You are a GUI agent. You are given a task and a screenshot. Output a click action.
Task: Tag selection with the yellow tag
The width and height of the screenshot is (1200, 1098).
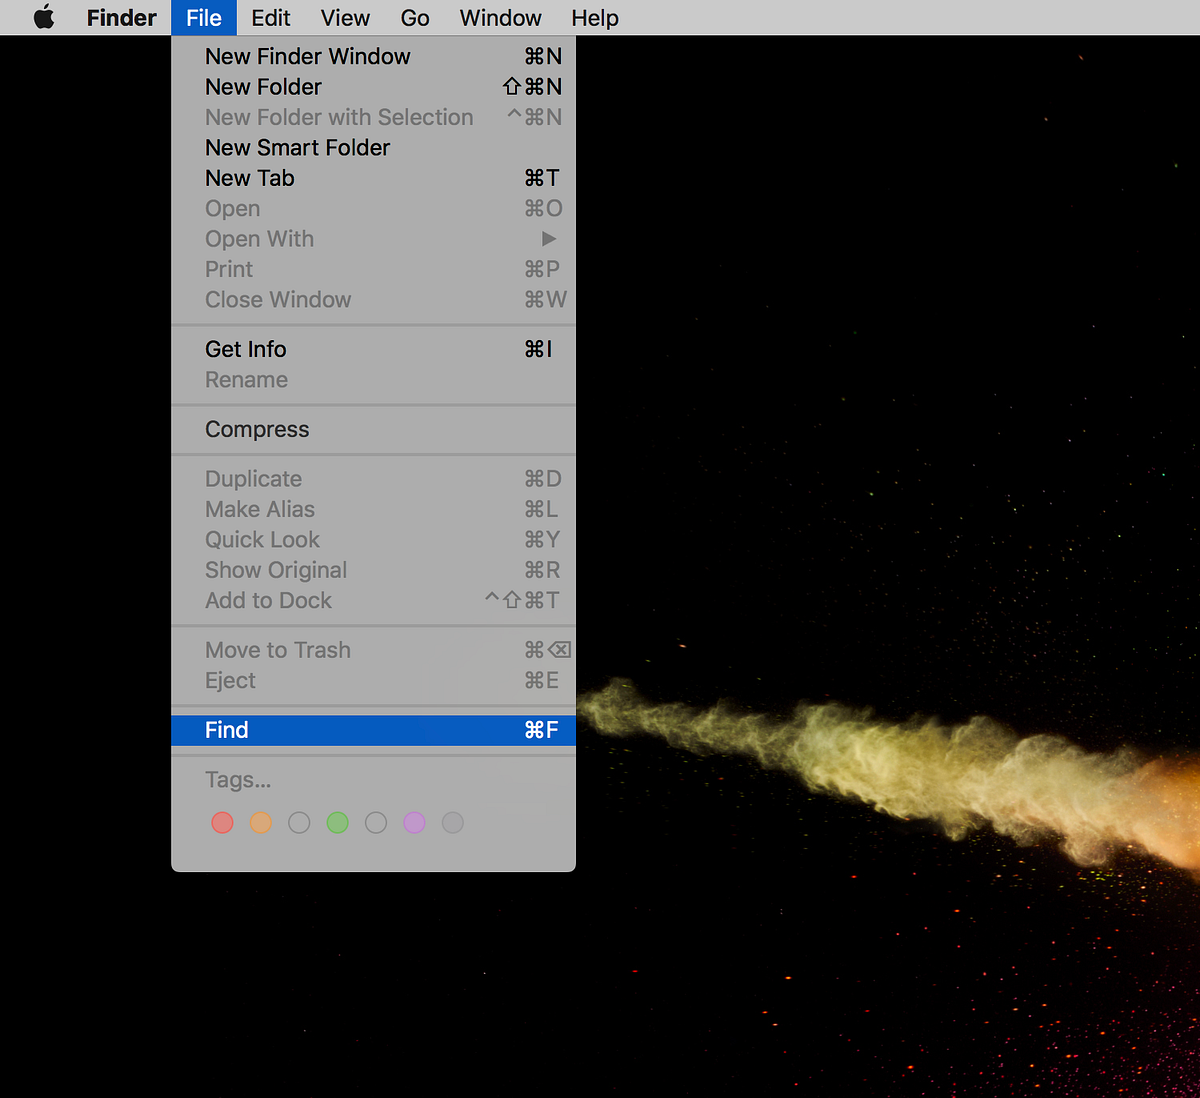(298, 822)
